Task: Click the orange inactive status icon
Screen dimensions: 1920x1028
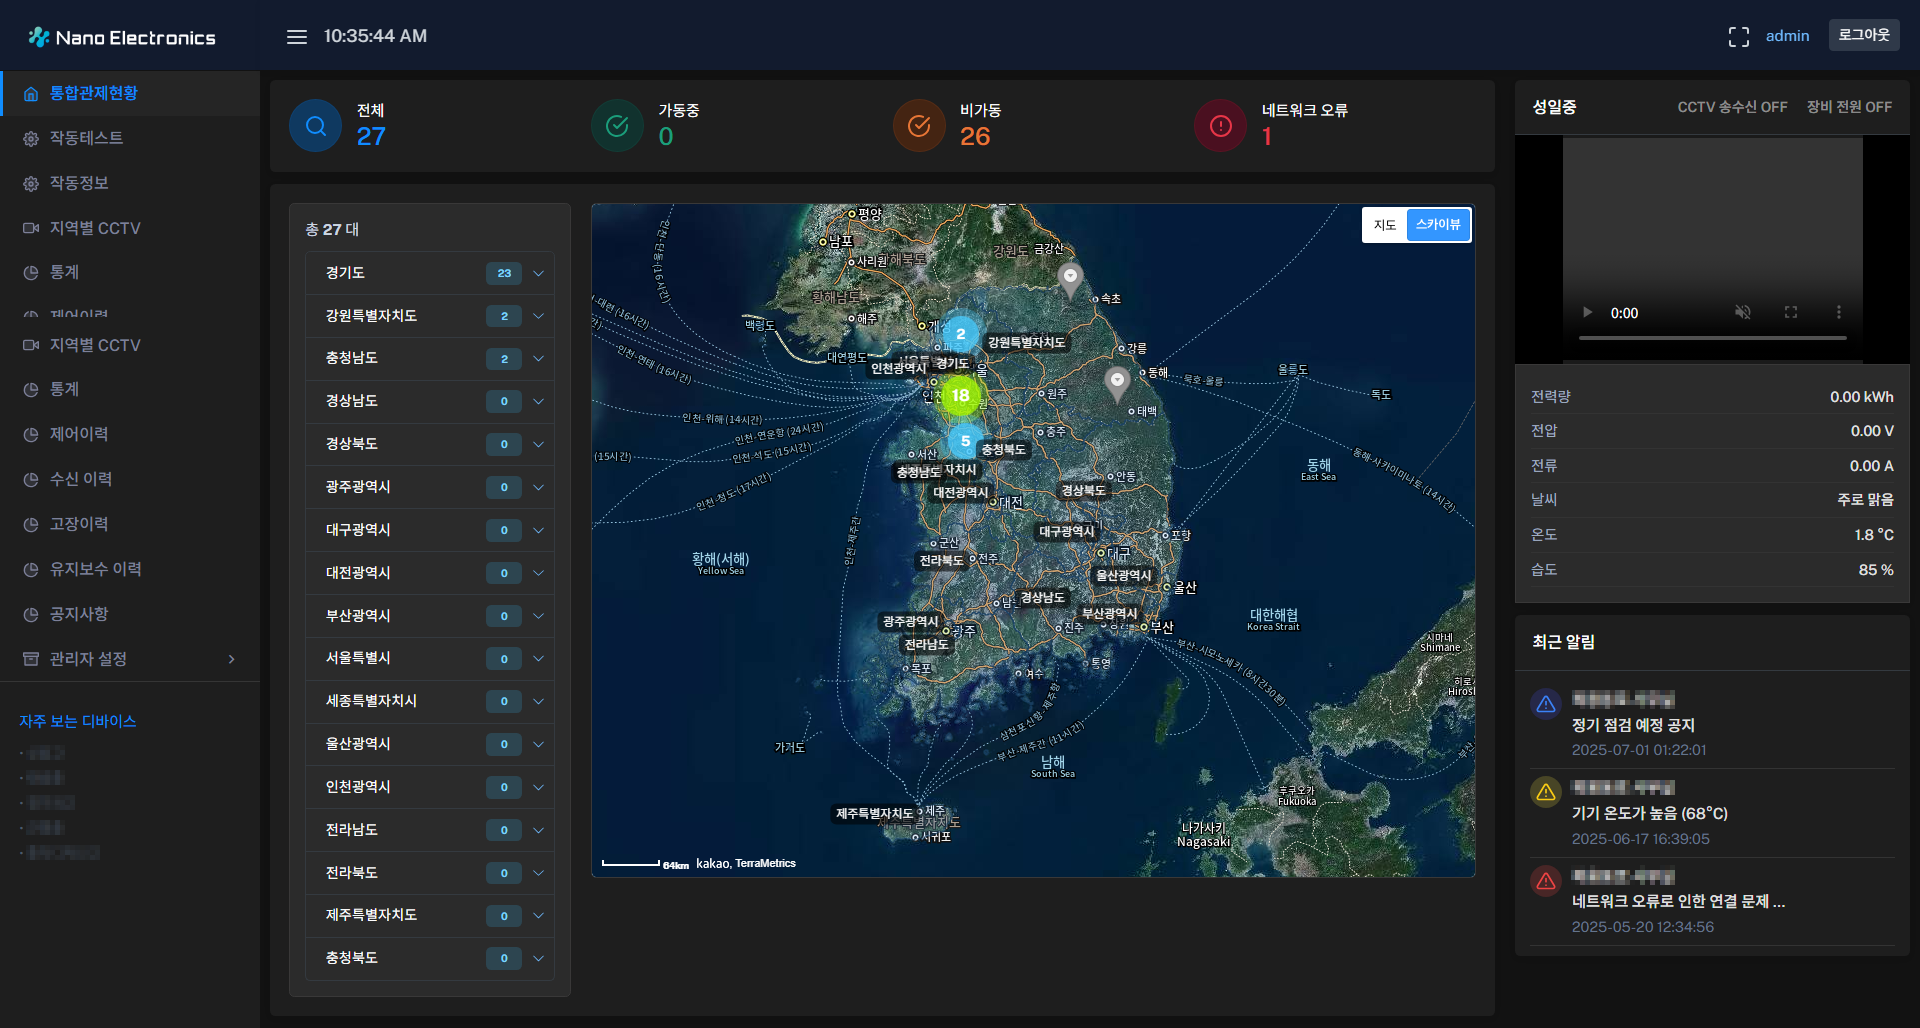Action: (918, 126)
